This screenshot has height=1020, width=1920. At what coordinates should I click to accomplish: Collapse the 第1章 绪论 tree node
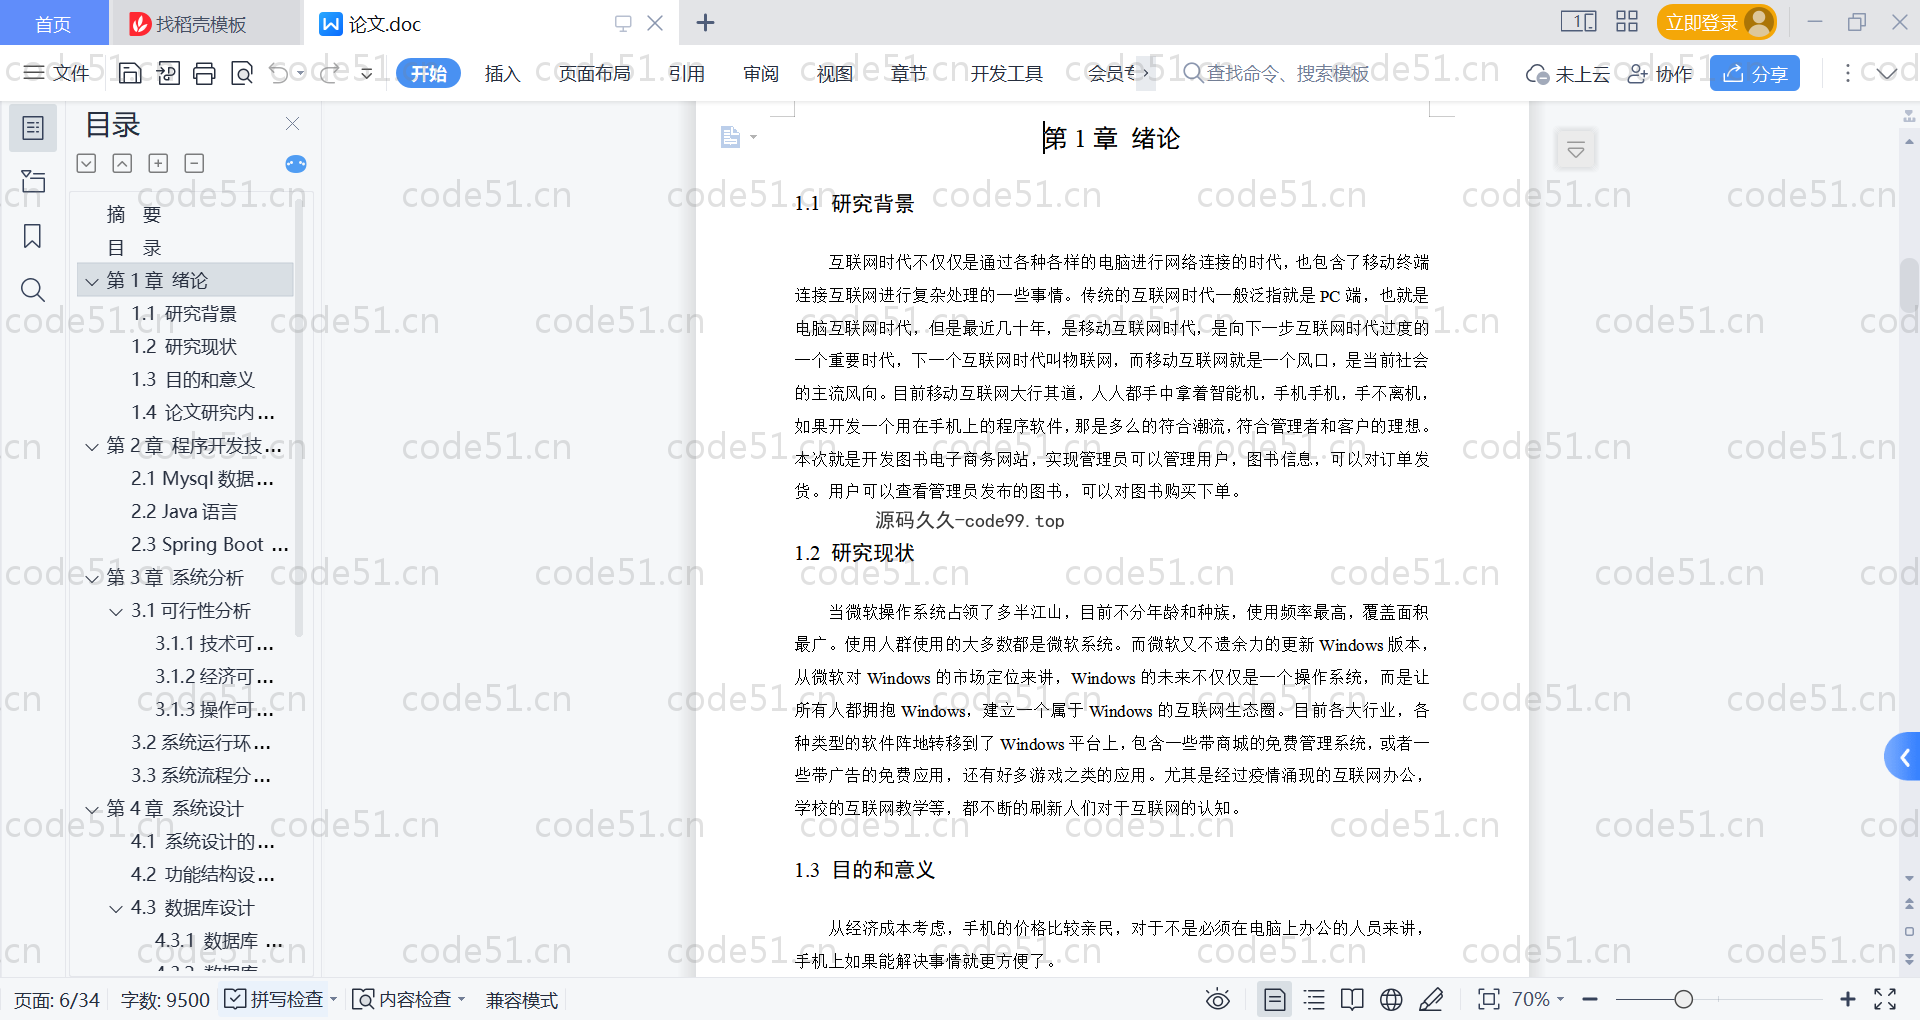coord(92,281)
